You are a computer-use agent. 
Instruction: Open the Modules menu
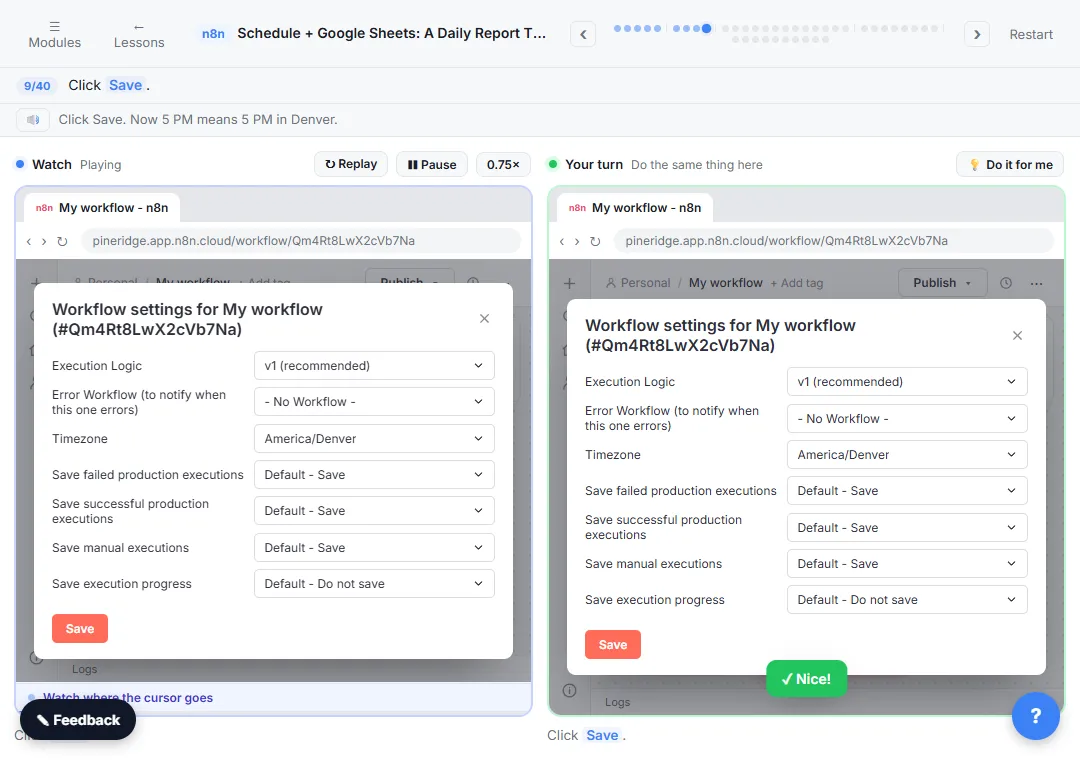54,34
